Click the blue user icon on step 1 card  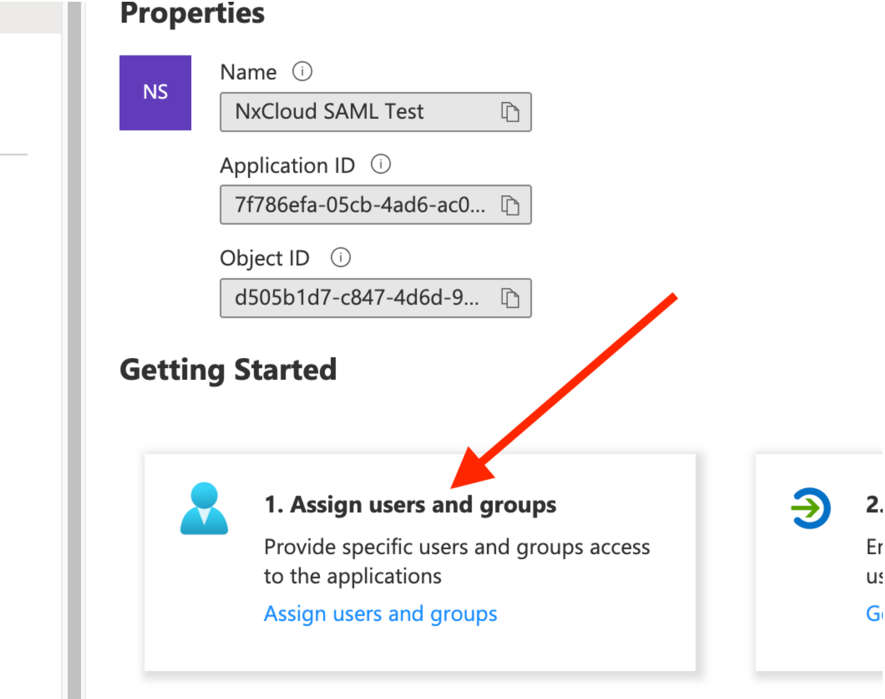(x=204, y=509)
